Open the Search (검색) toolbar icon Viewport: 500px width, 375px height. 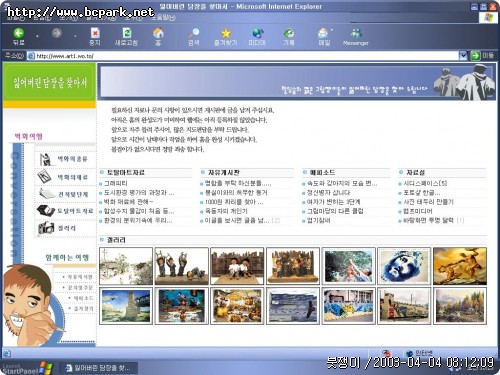point(193,36)
